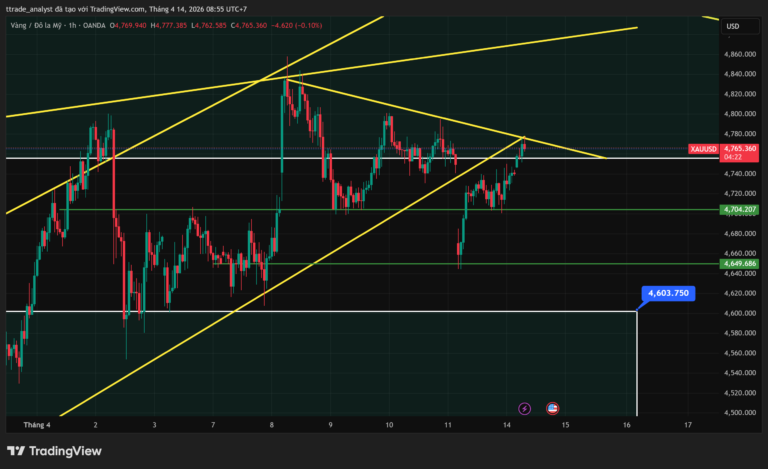This screenshot has height=469, width=768.
Task: Click the 4,780.000 price axis label
Action: [x=740, y=134]
